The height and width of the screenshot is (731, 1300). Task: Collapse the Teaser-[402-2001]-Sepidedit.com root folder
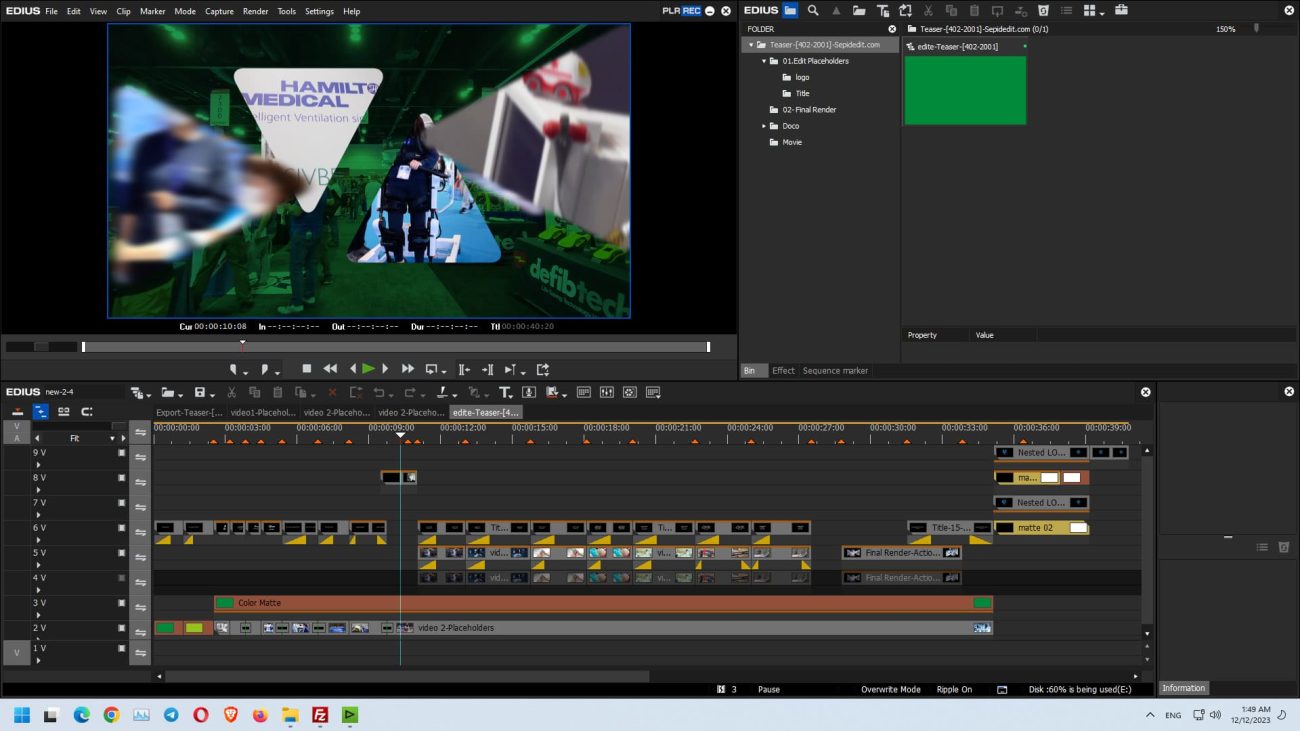pyautogui.click(x=751, y=45)
